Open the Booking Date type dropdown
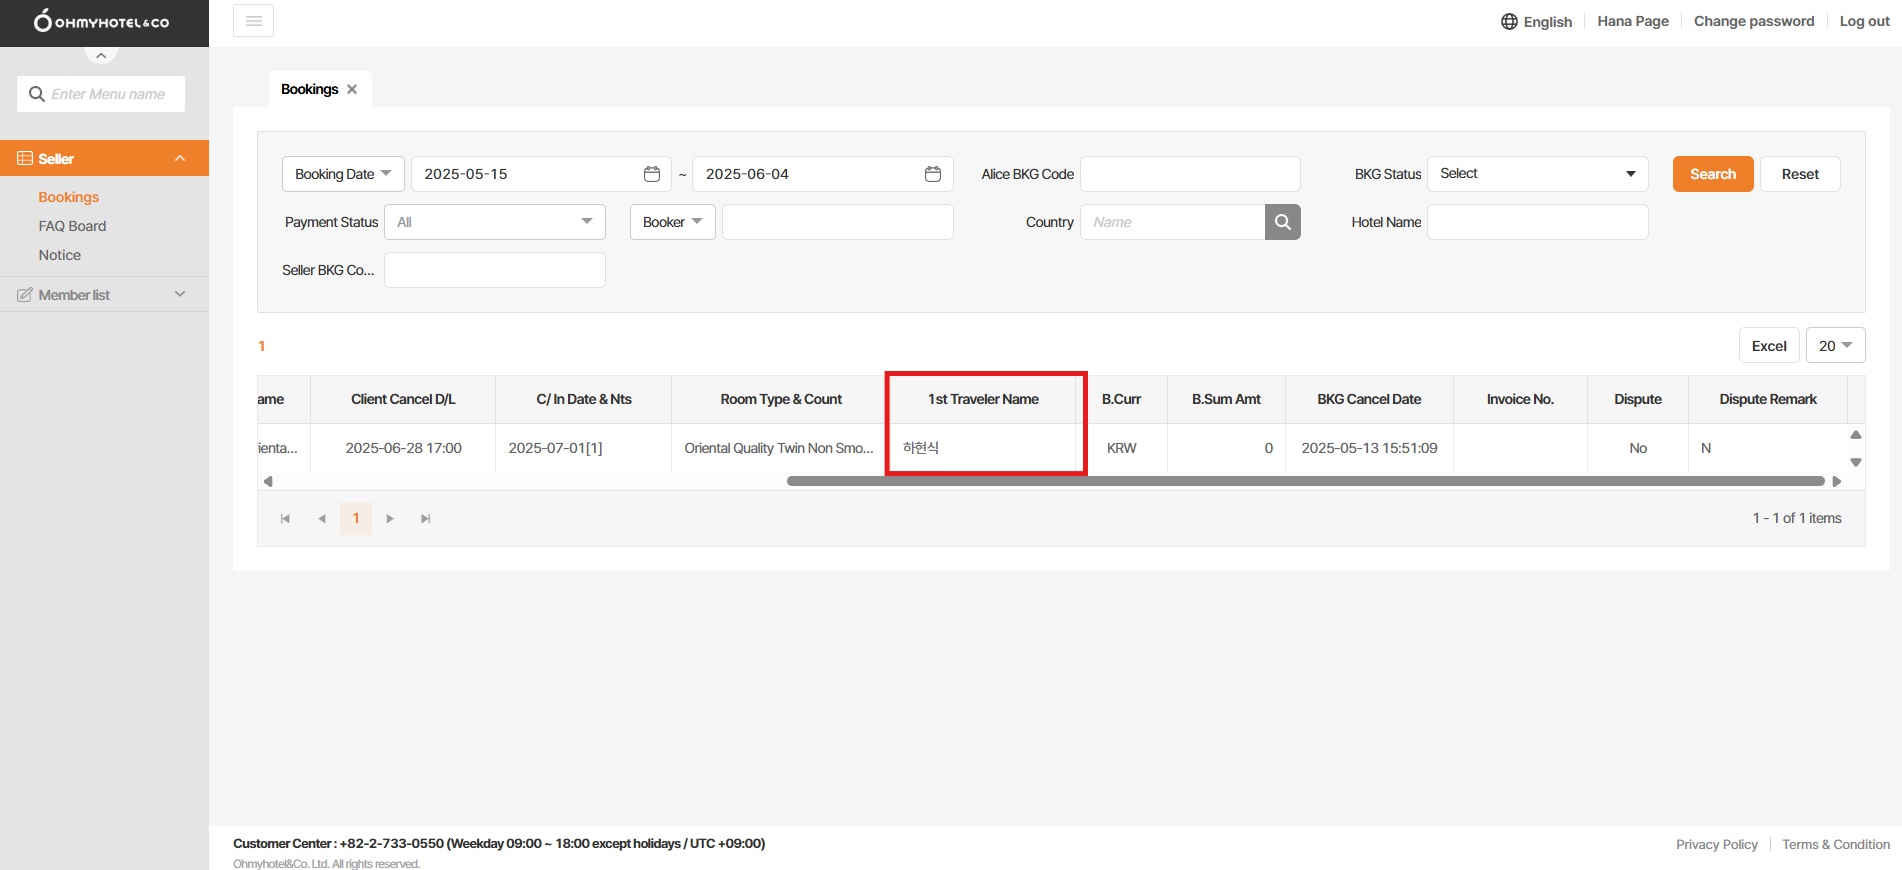The height and width of the screenshot is (870, 1902). 343,174
